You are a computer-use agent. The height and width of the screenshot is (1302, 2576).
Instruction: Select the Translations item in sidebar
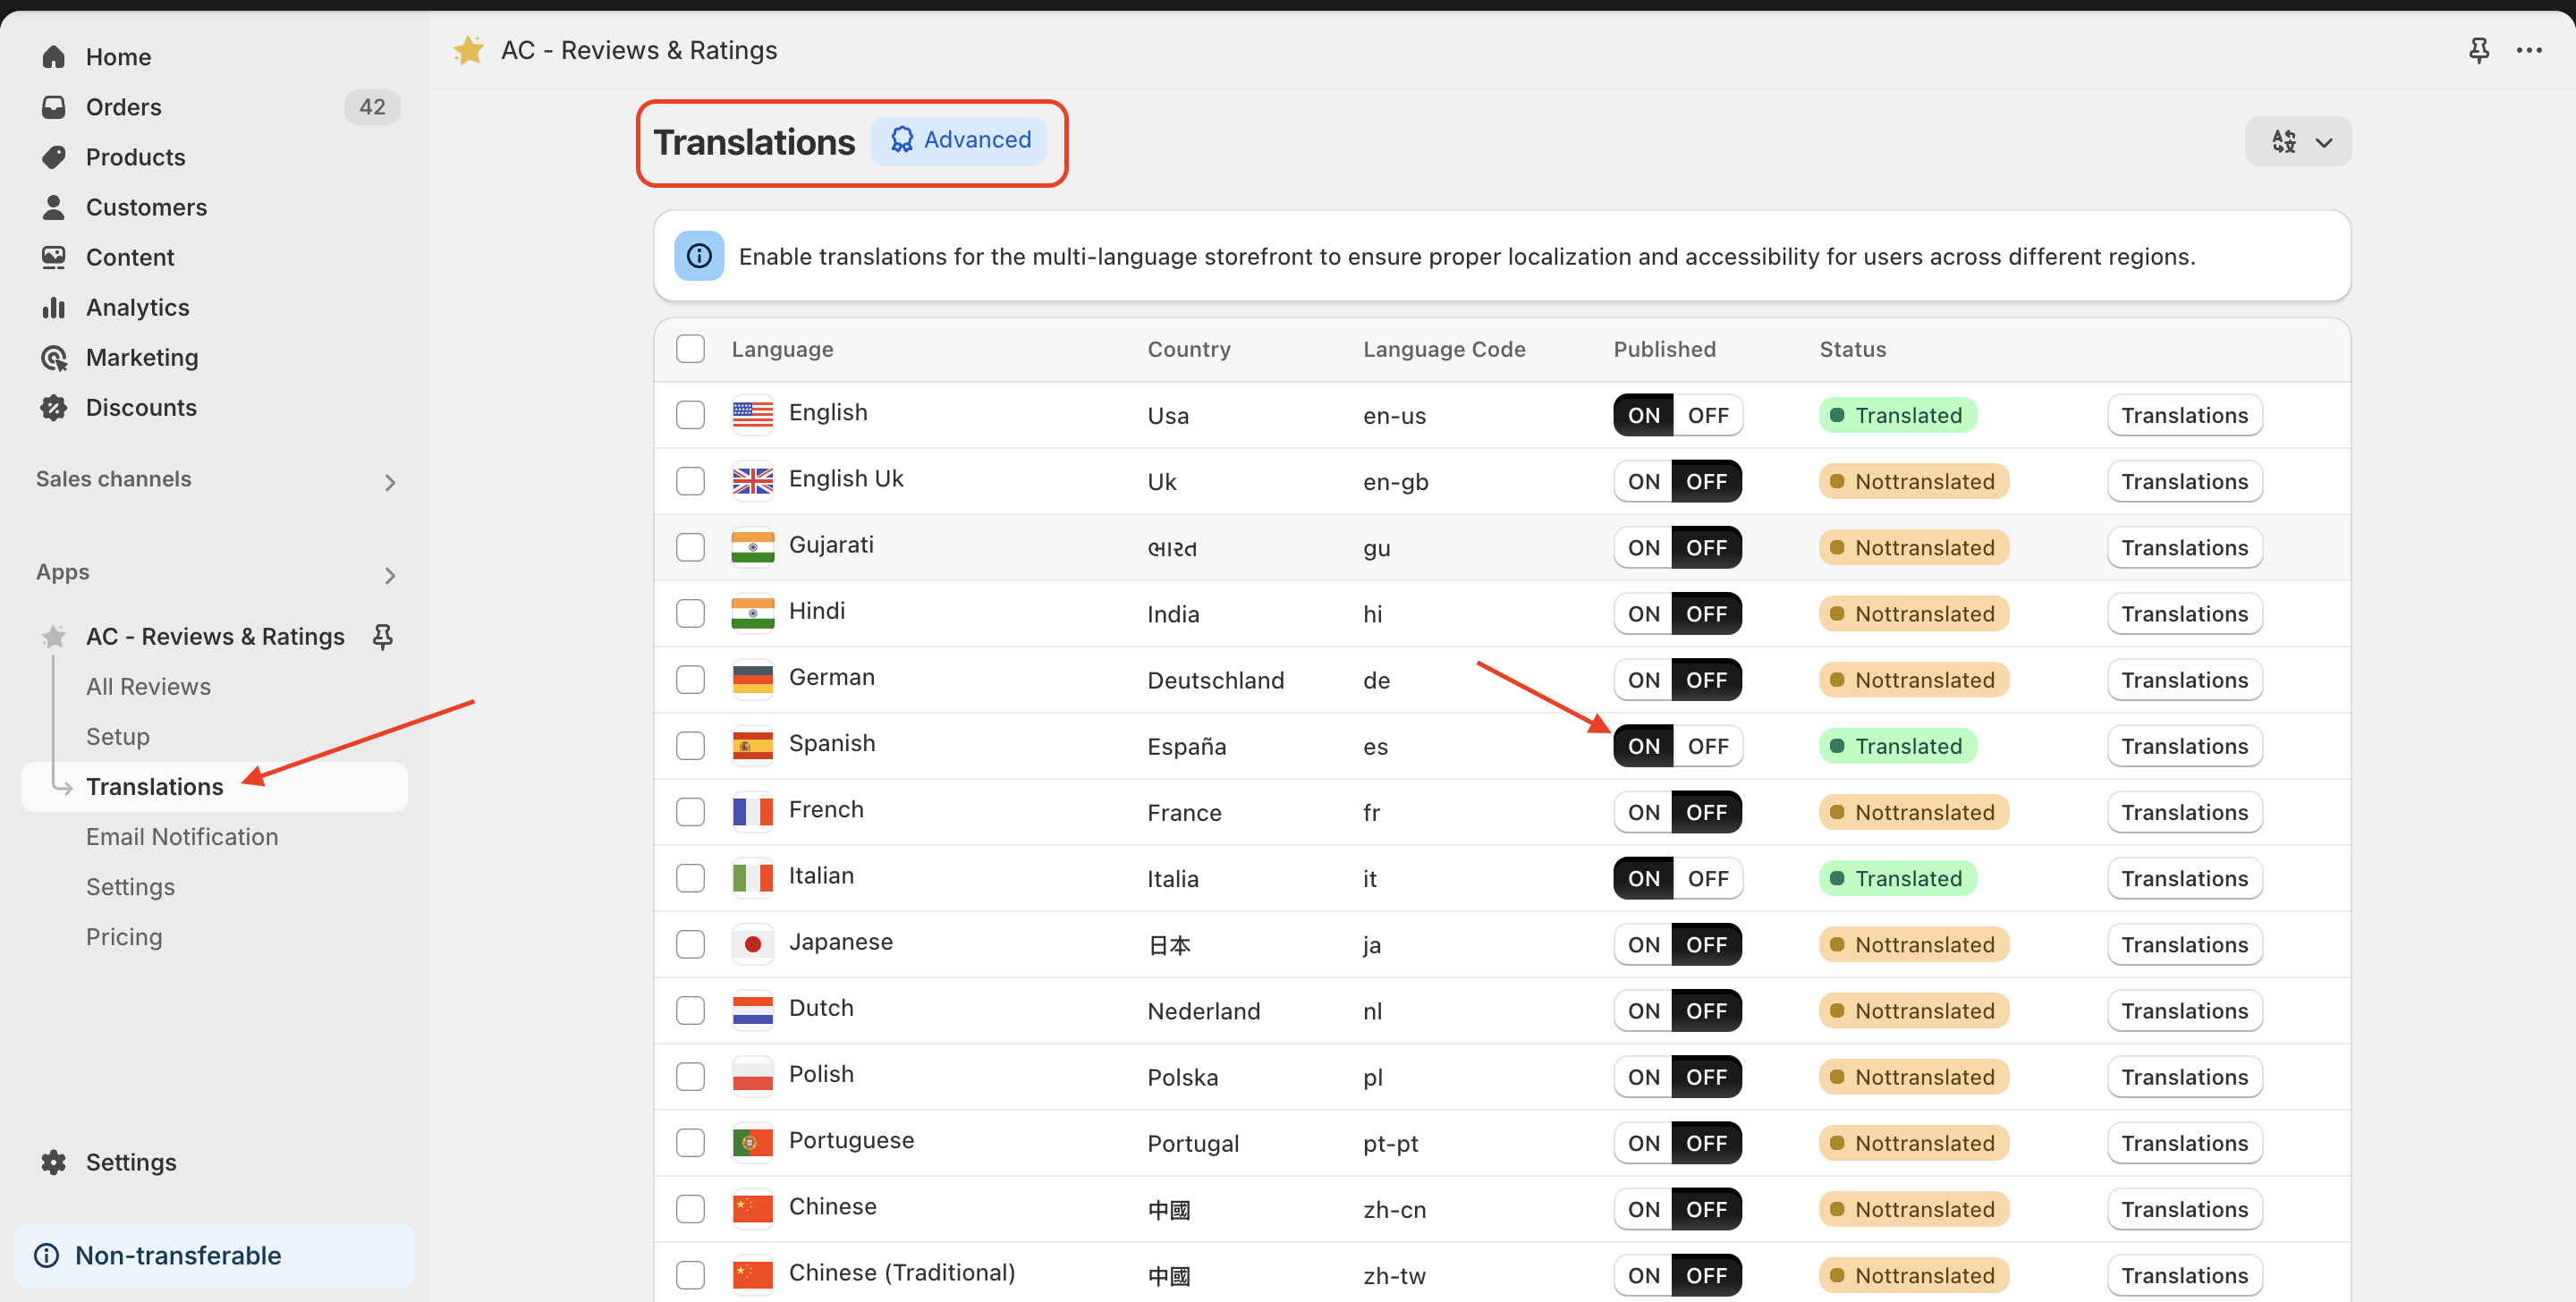(x=214, y=786)
